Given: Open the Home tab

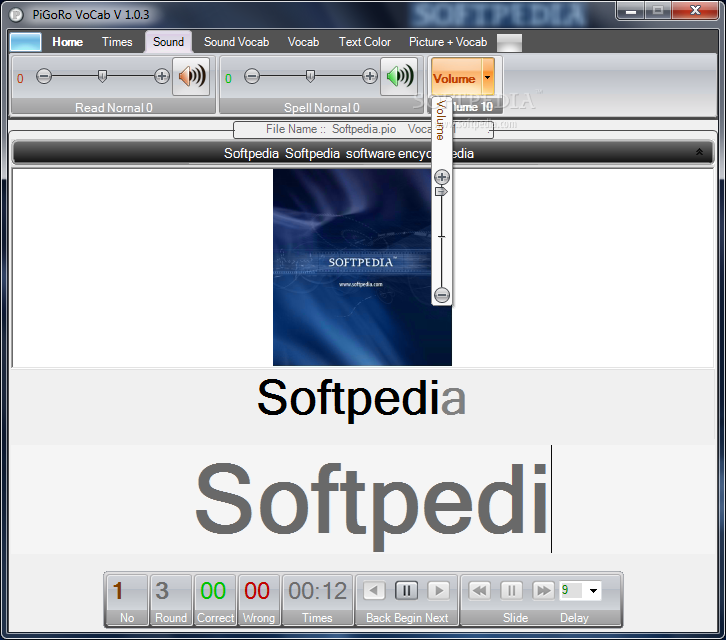Looking at the screenshot, I should [x=68, y=42].
